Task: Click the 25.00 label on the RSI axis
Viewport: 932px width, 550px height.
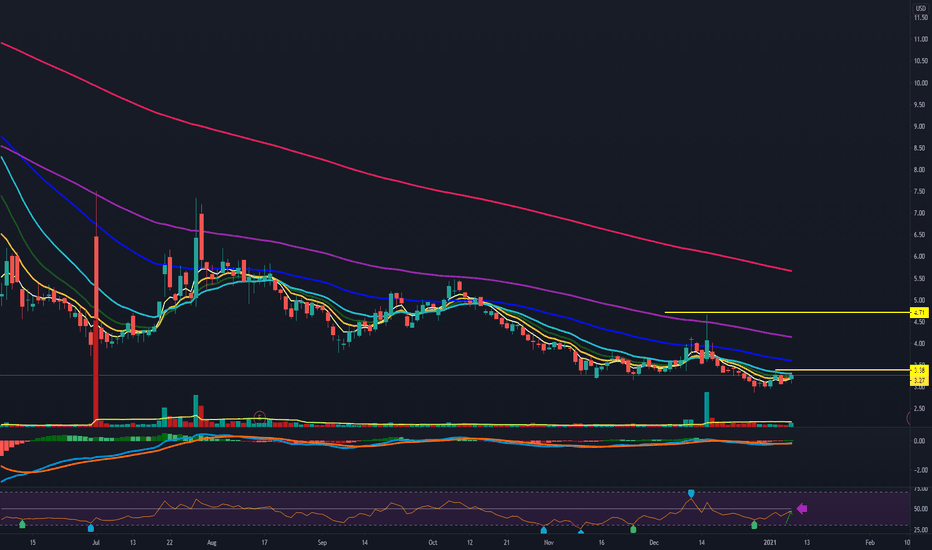Action: (x=920, y=530)
